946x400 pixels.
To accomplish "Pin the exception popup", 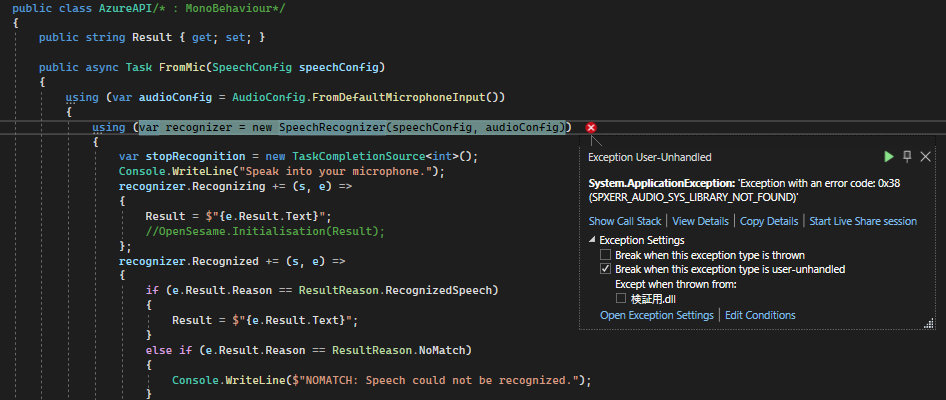I will (x=907, y=157).
